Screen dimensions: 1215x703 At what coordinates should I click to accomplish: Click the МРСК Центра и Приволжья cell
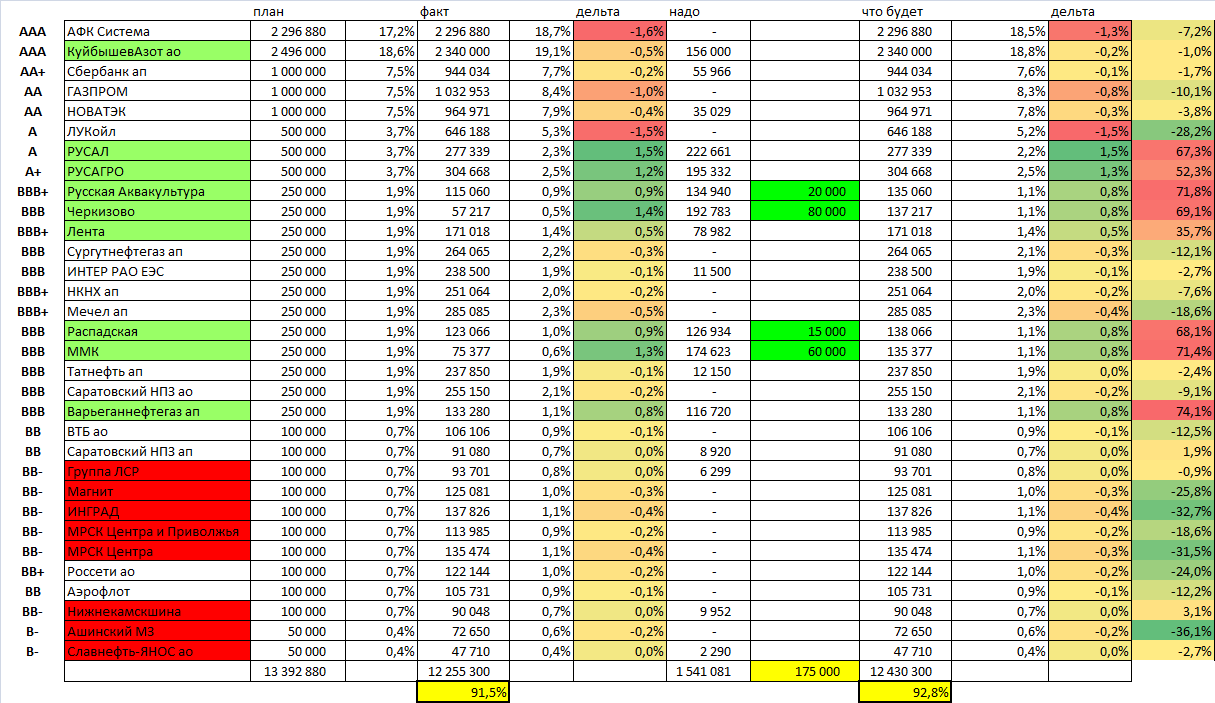[156, 531]
